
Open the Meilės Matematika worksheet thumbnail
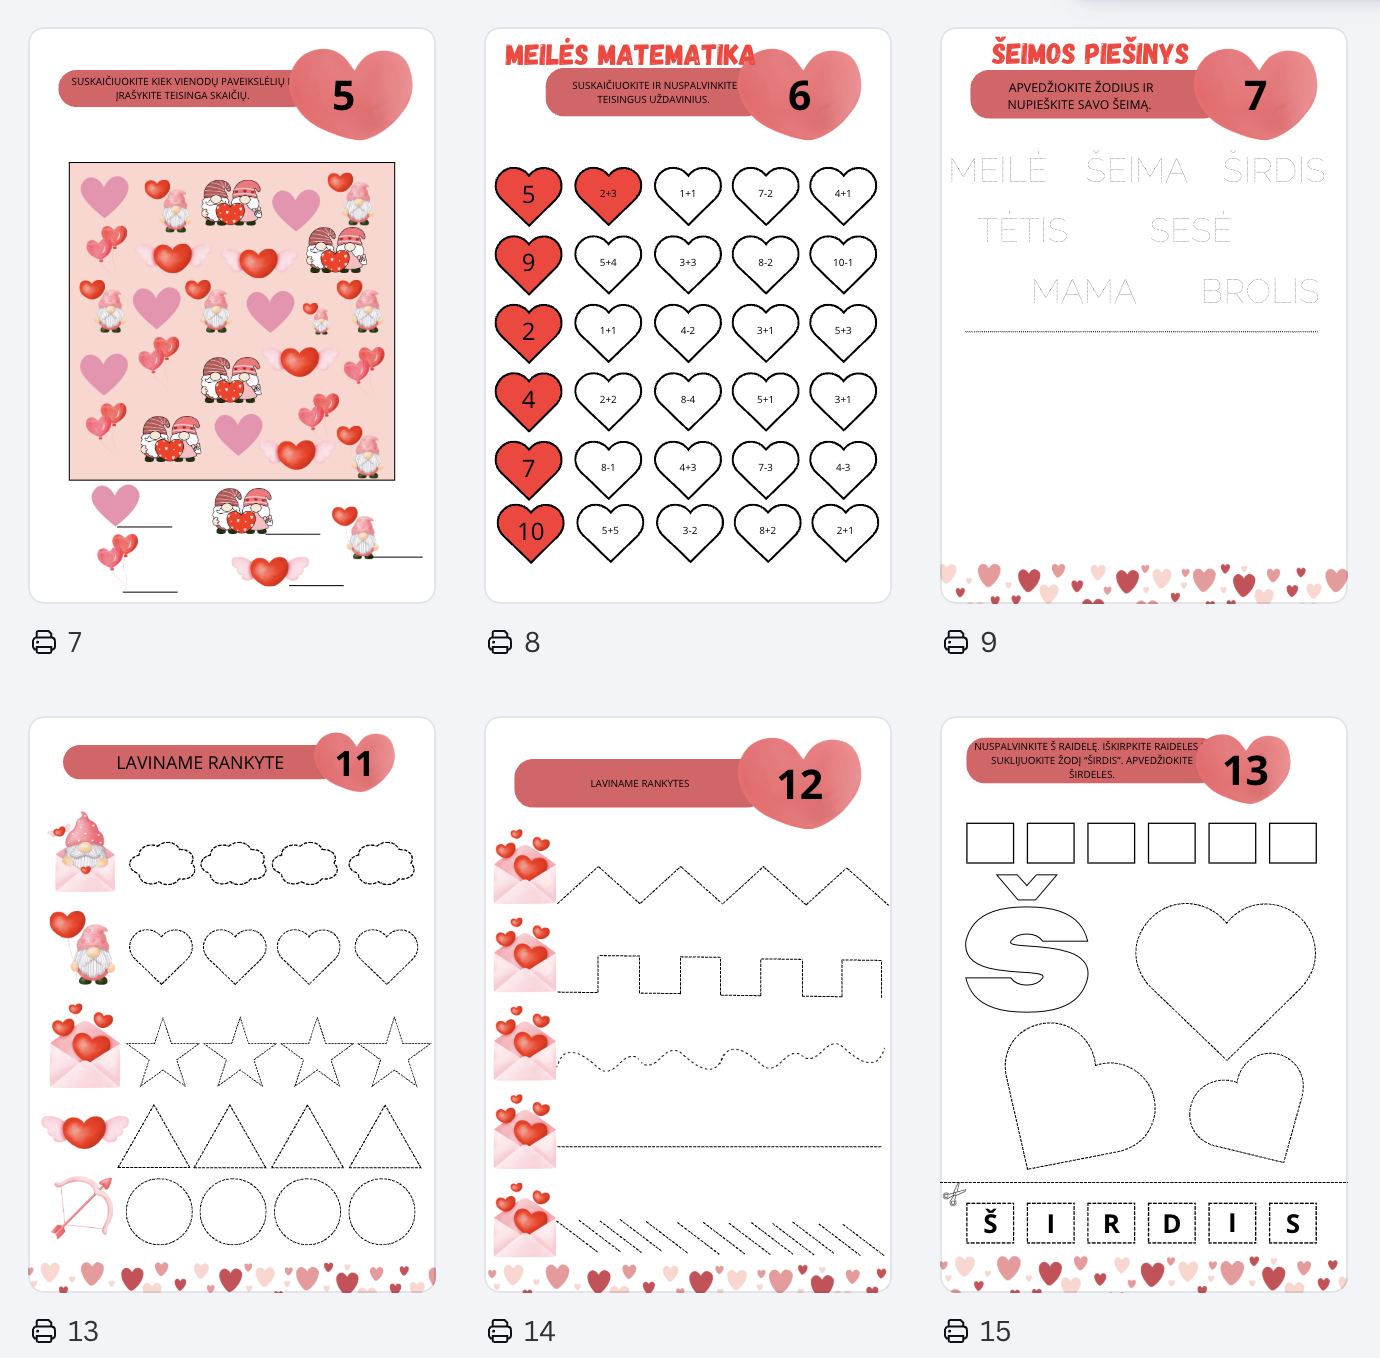click(x=688, y=315)
